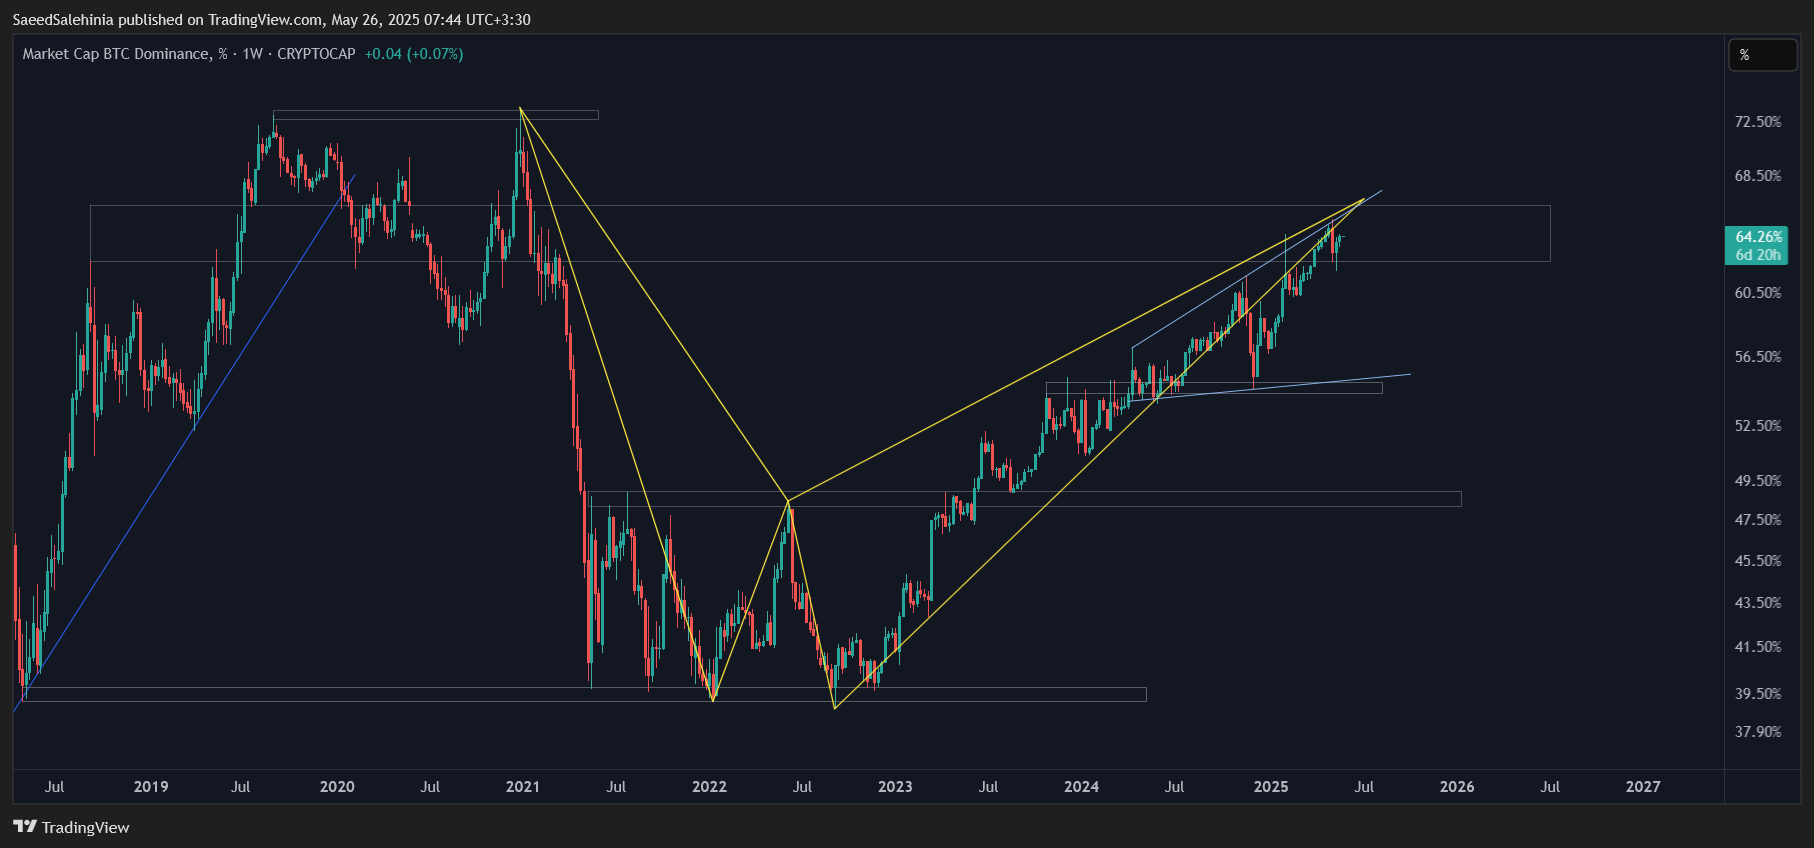Click the 2027 time axis label
The width and height of the screenshot is (1814, 848).
(x=1643, y=787)
